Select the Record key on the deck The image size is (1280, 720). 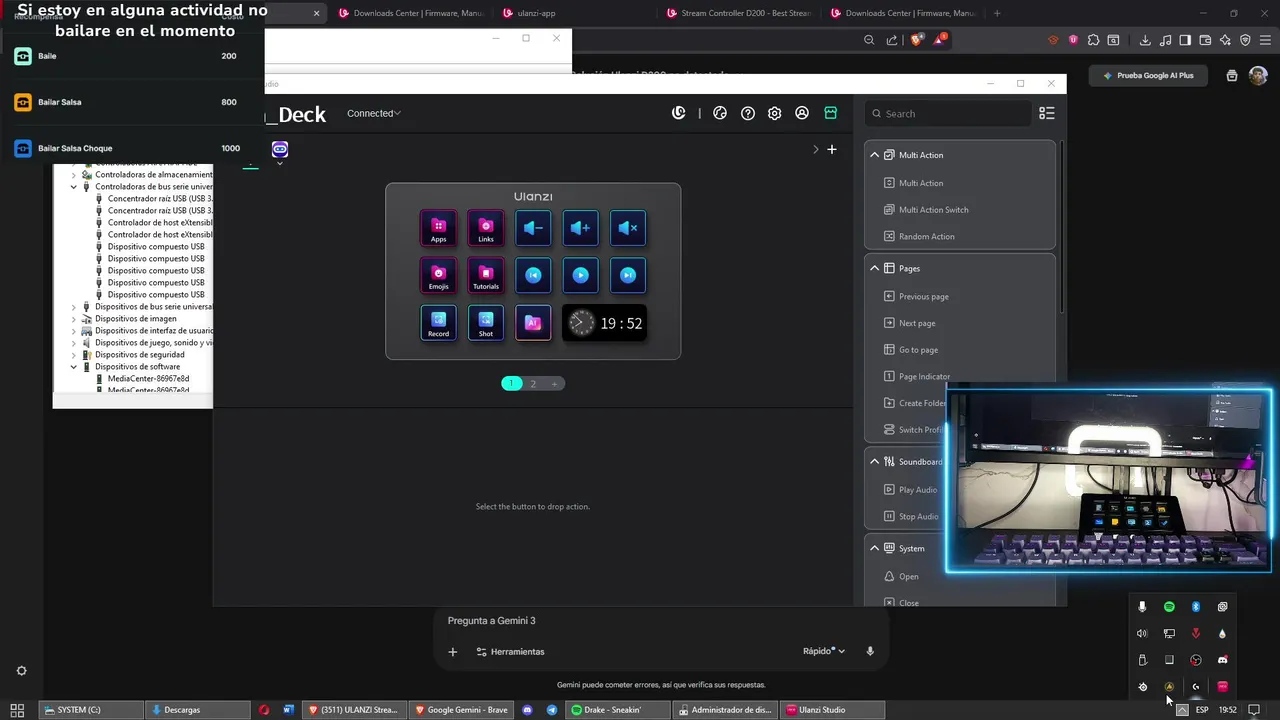(438, 323)
